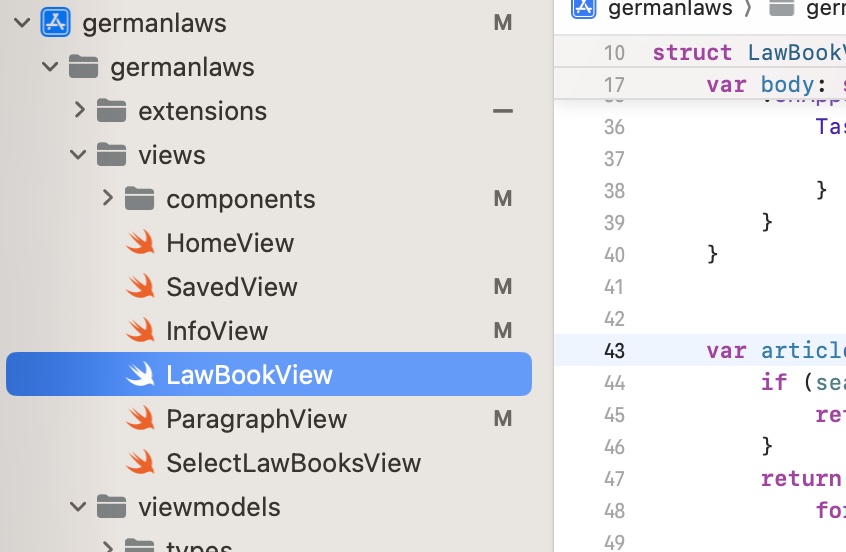Viewport: 846px width, 552px height.
Task: Collapse the views folder
Action: click(x=79, y=155)
